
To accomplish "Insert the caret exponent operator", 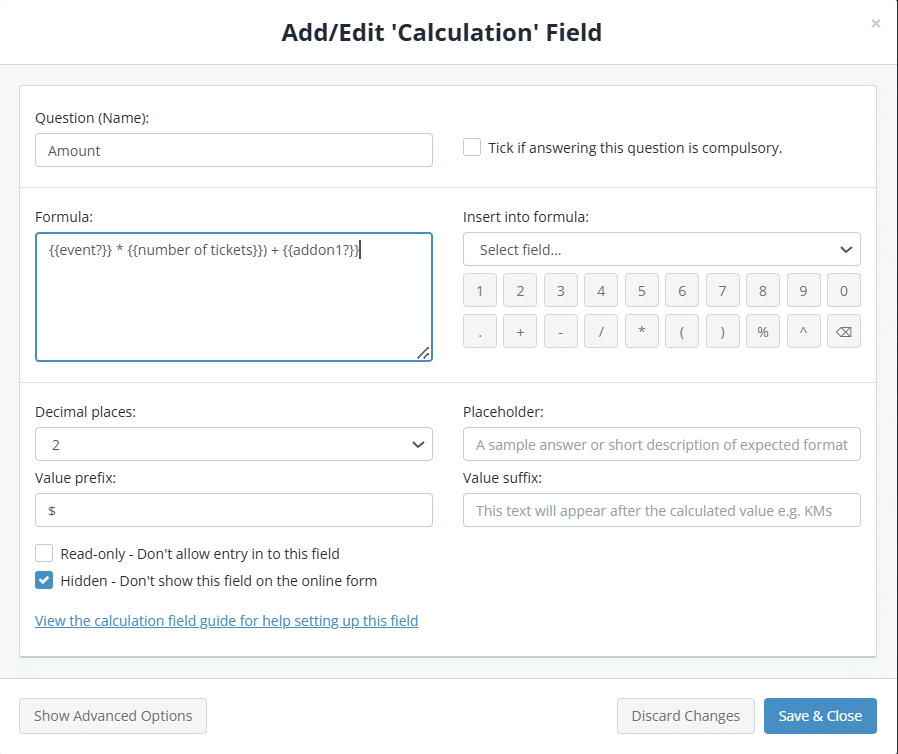I will (x=803, y=332).
